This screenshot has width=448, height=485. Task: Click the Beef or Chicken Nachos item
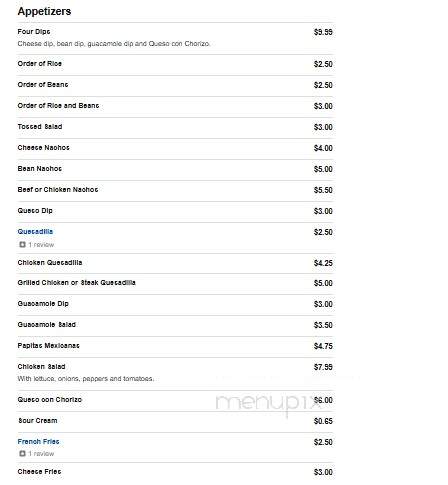tap(58, 190)
